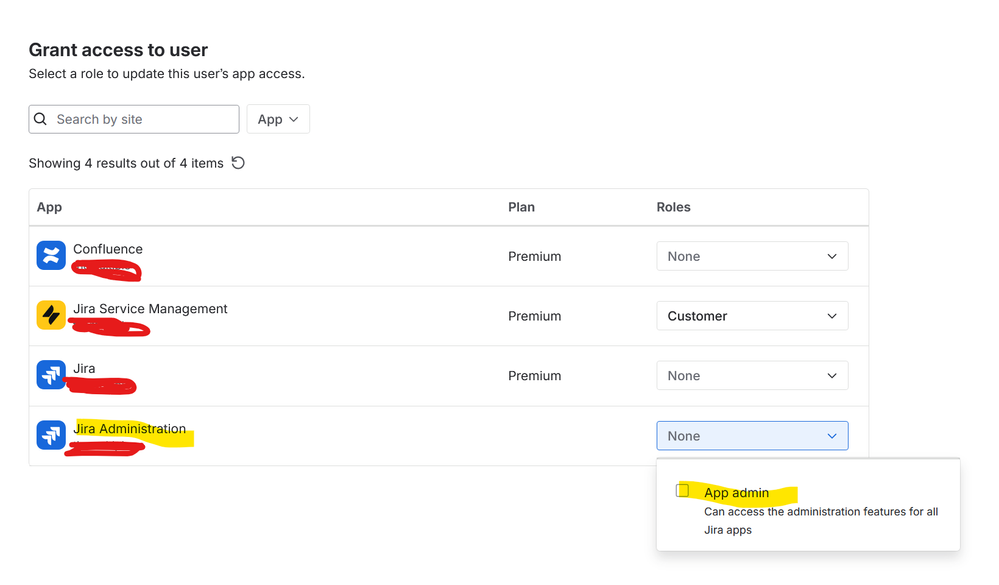Expand the Jira roles dropdown

[x=752, y=376]
